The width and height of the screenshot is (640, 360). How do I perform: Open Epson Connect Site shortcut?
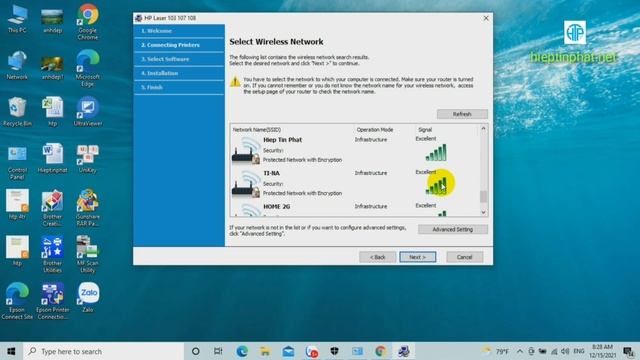coord(17,301)
